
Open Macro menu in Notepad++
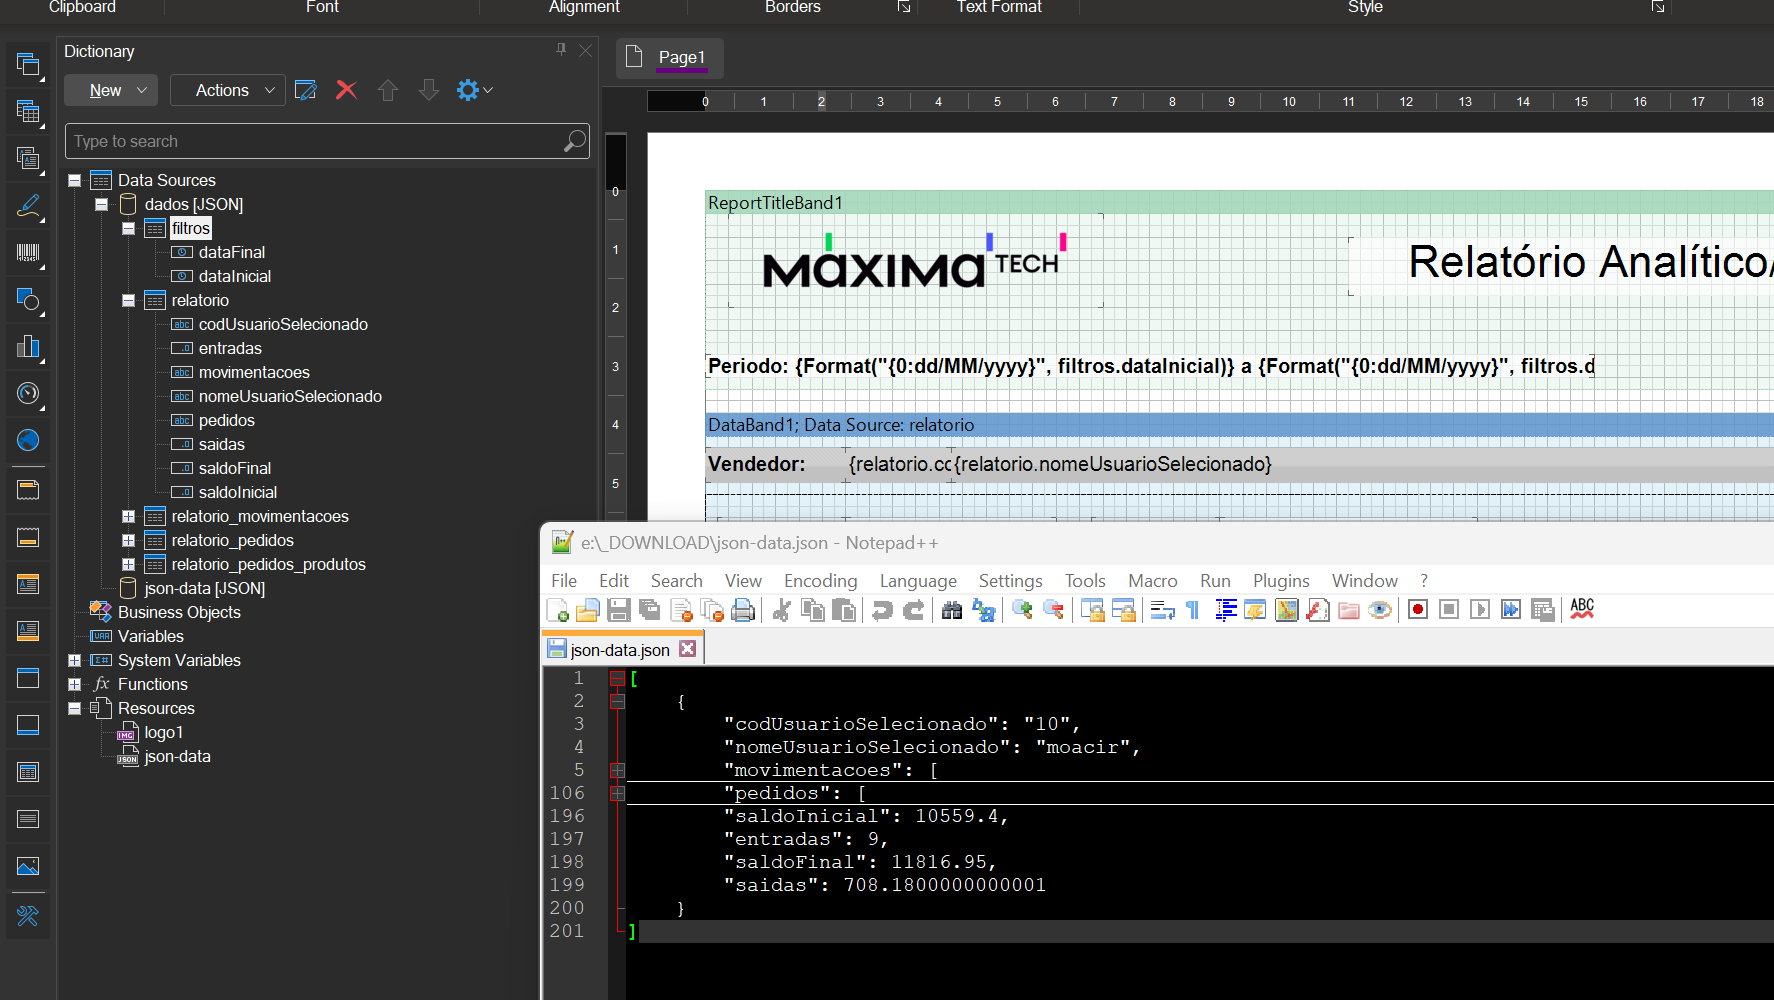(x=1152, y=581)
